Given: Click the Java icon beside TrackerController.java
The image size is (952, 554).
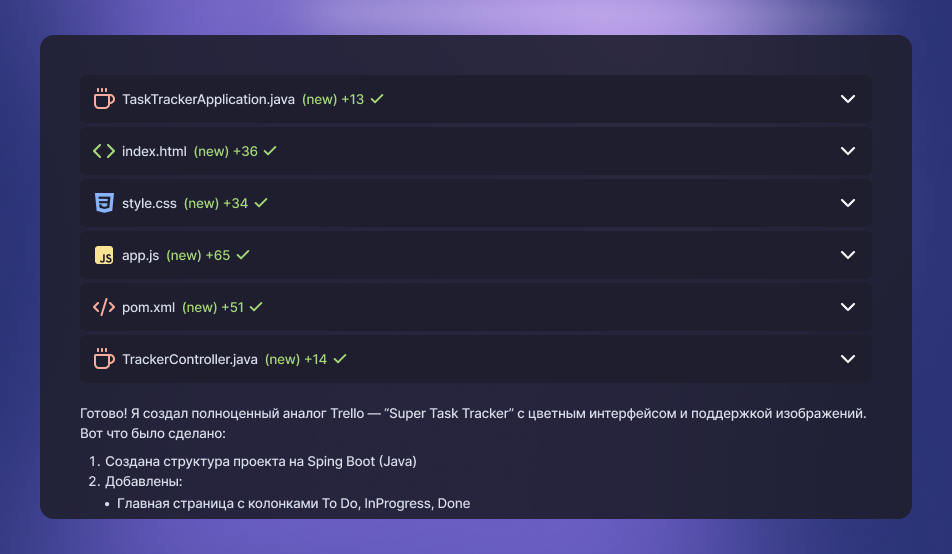Looking at the screenshot, I should (x=104, y=359).
